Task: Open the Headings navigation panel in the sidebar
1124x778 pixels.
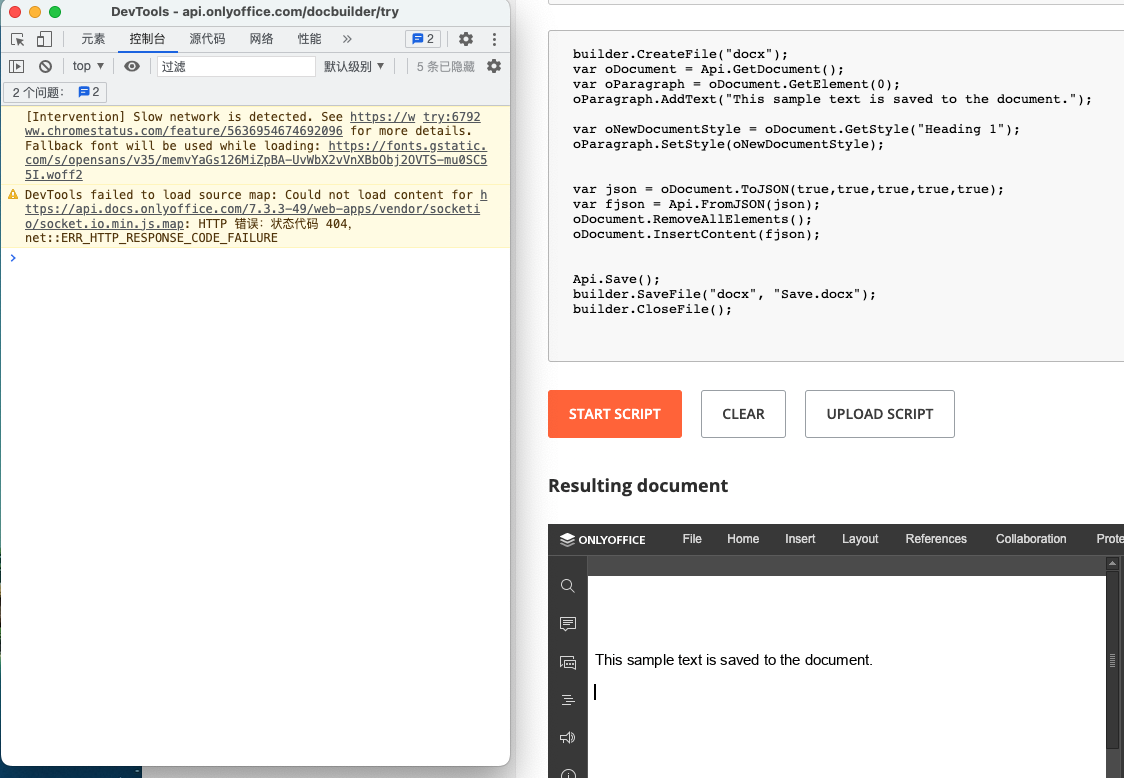Action: pos(568,700)
